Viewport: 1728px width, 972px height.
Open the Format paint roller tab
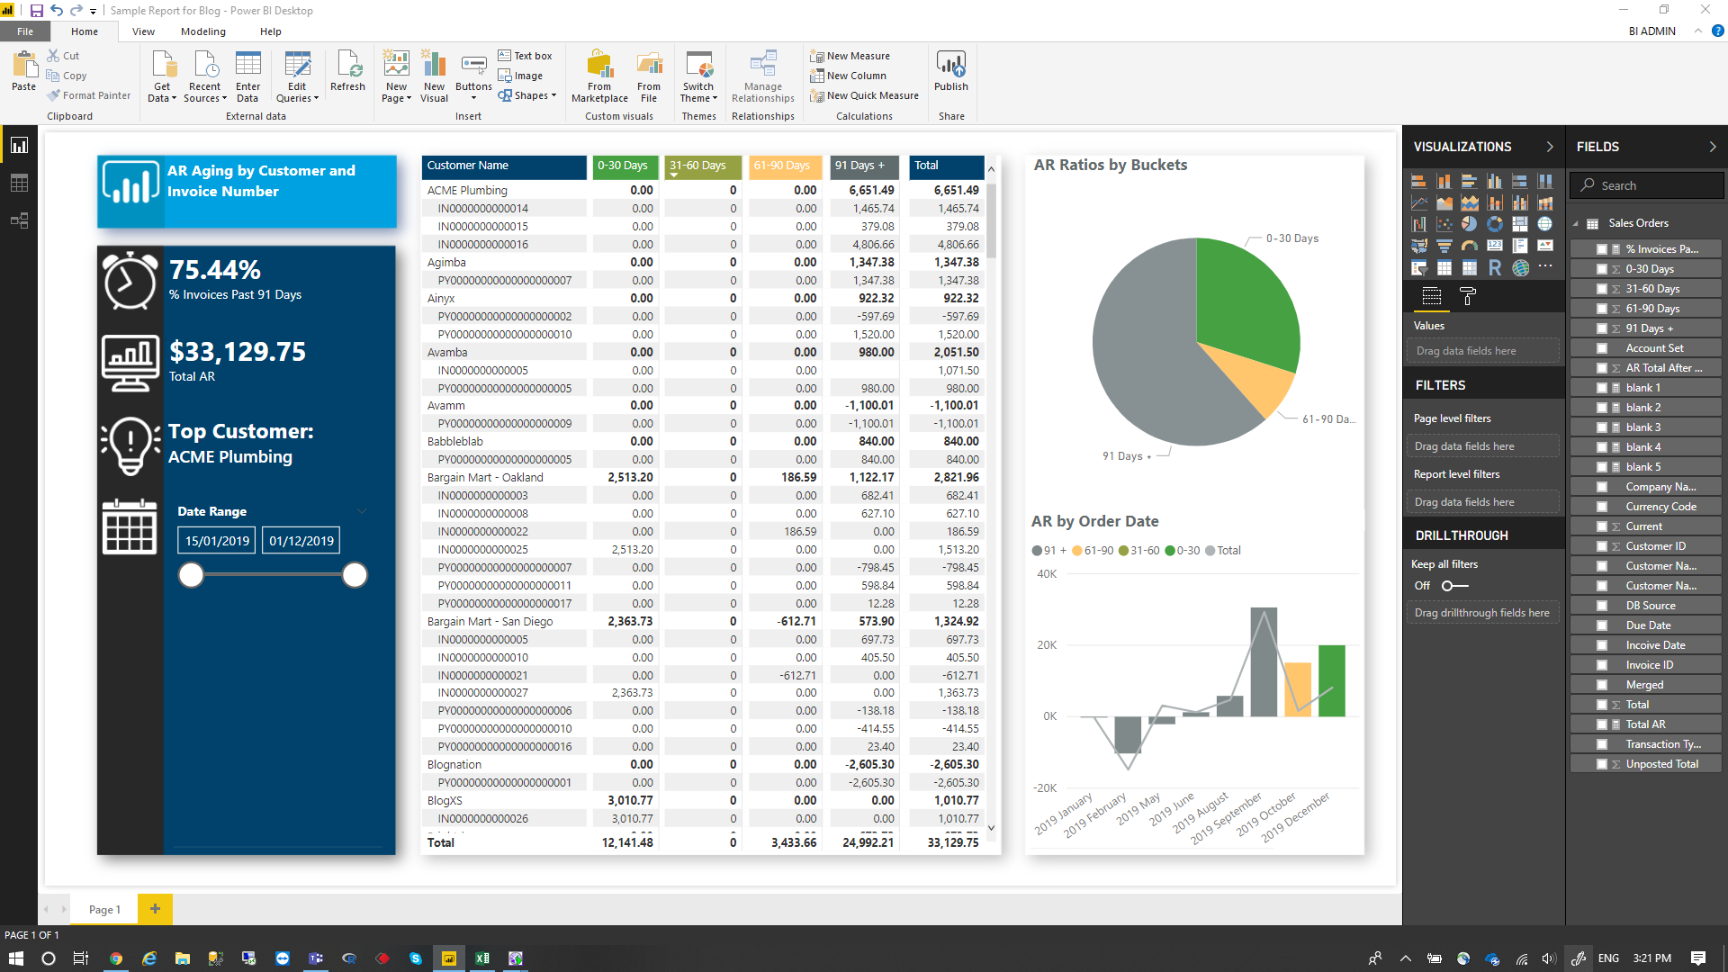point(1468,296)
